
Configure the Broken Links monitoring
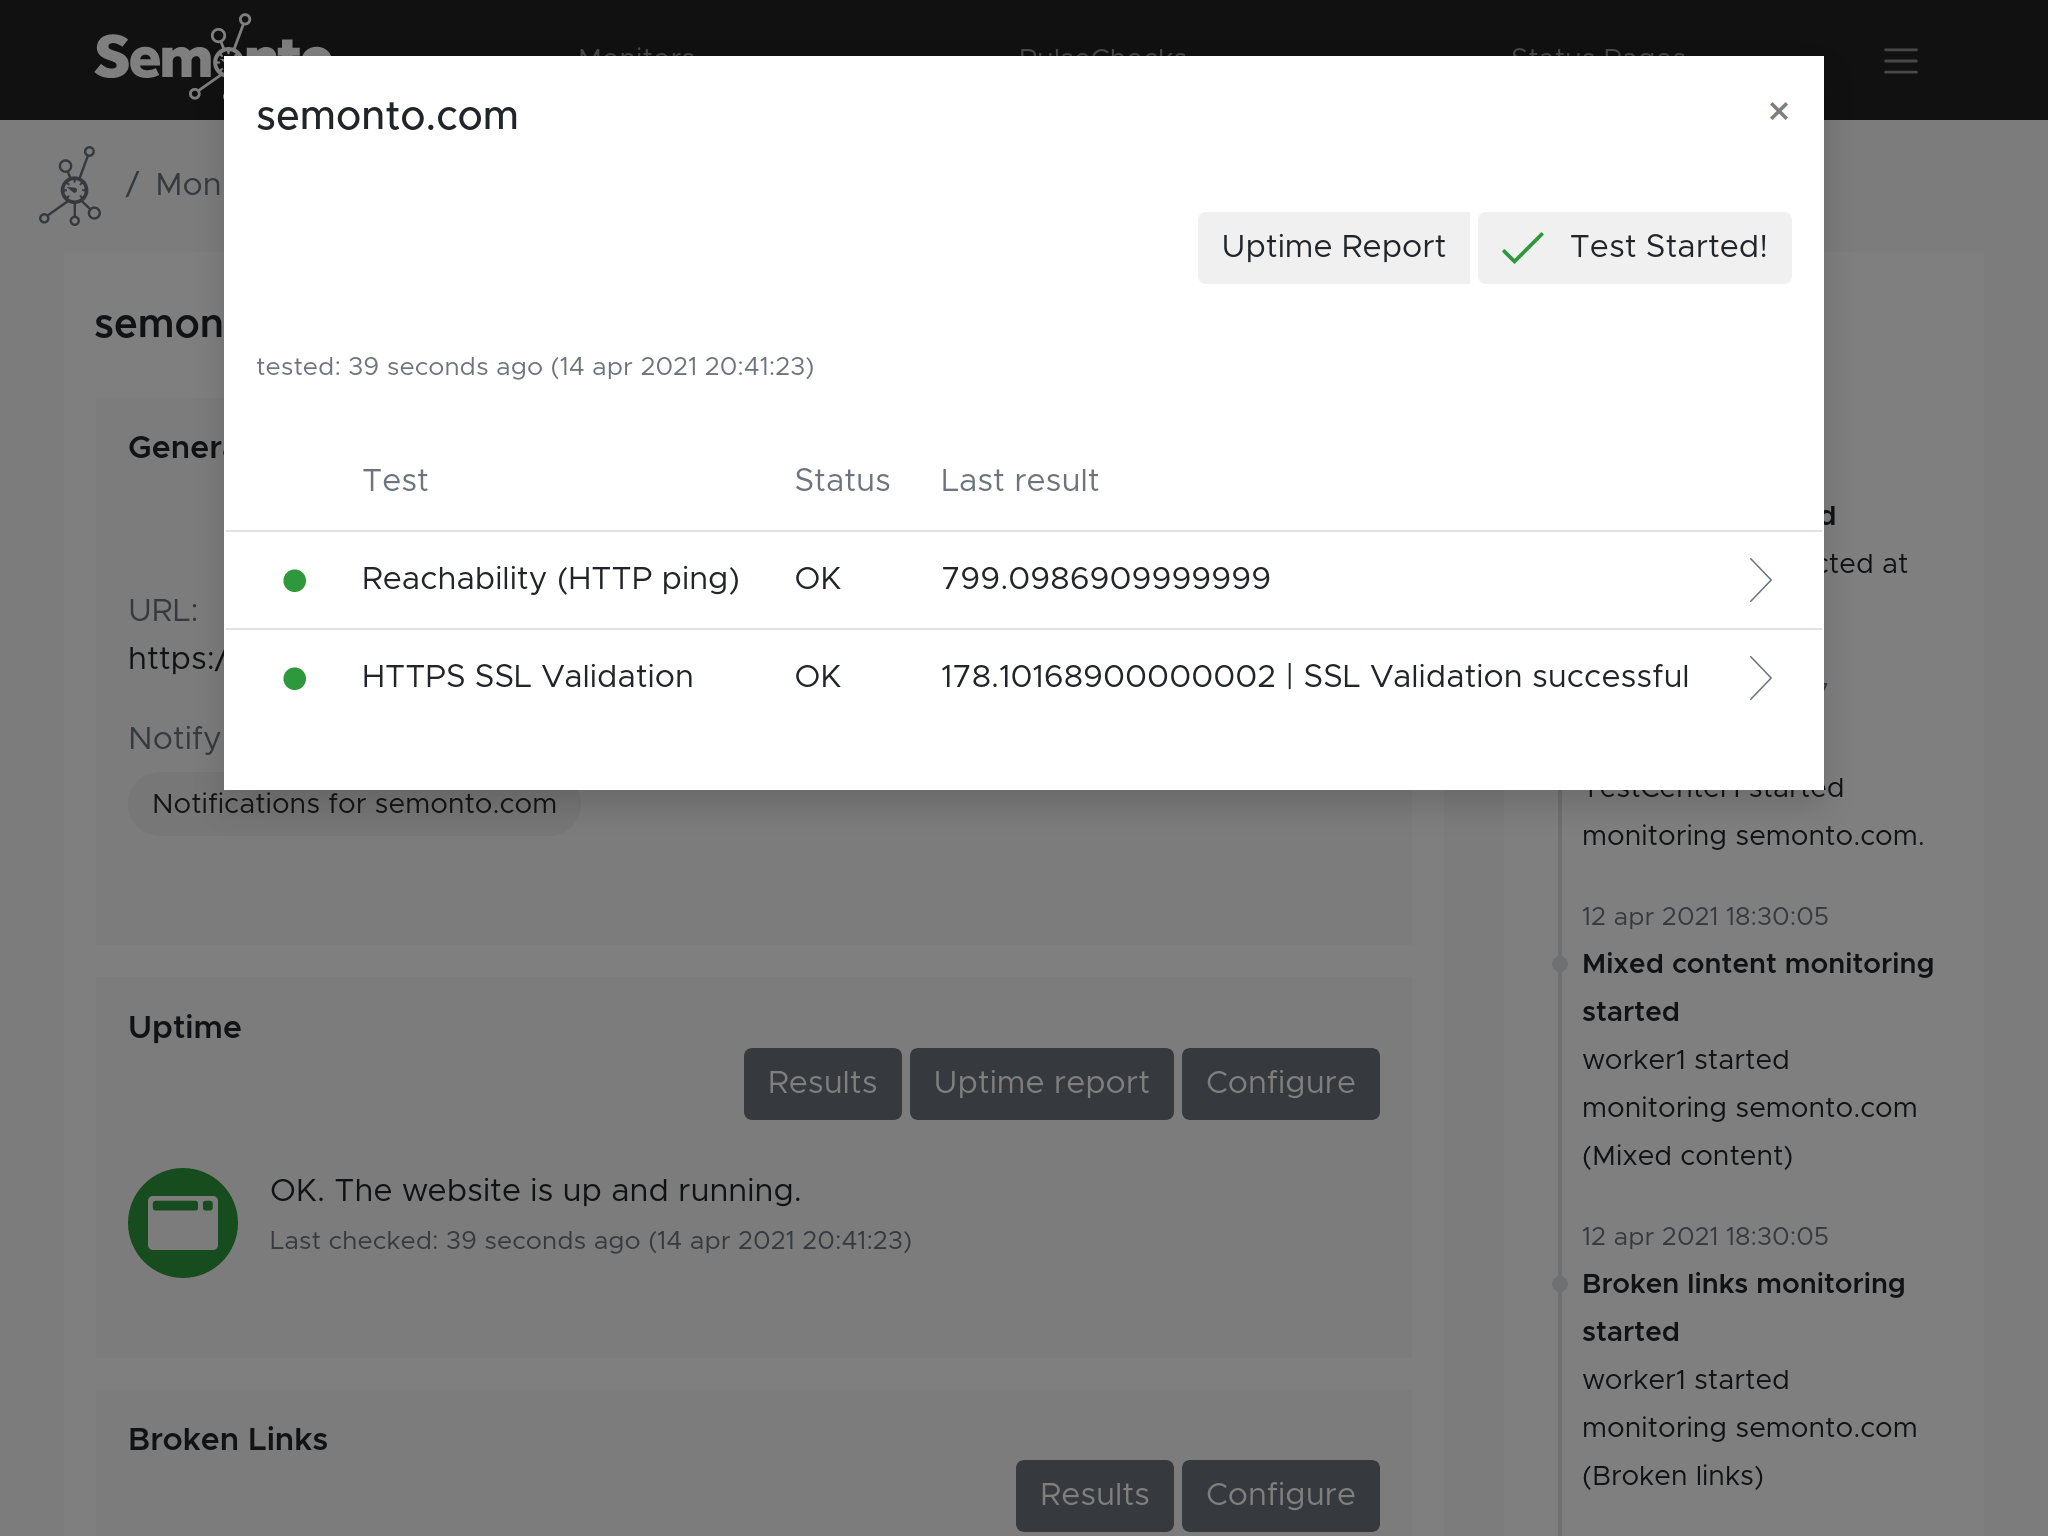pos(1280,1495)
